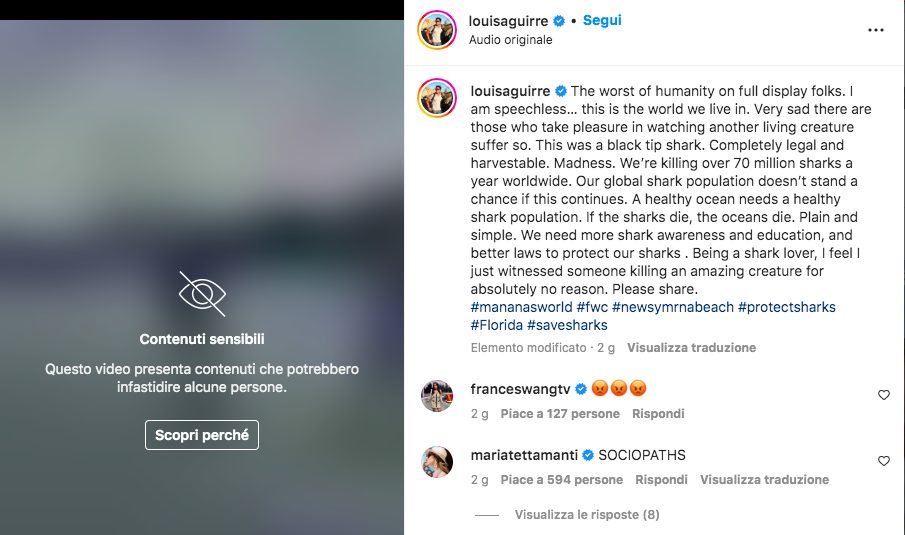Like the franceswangtv comment with heart

coord(883,395)
